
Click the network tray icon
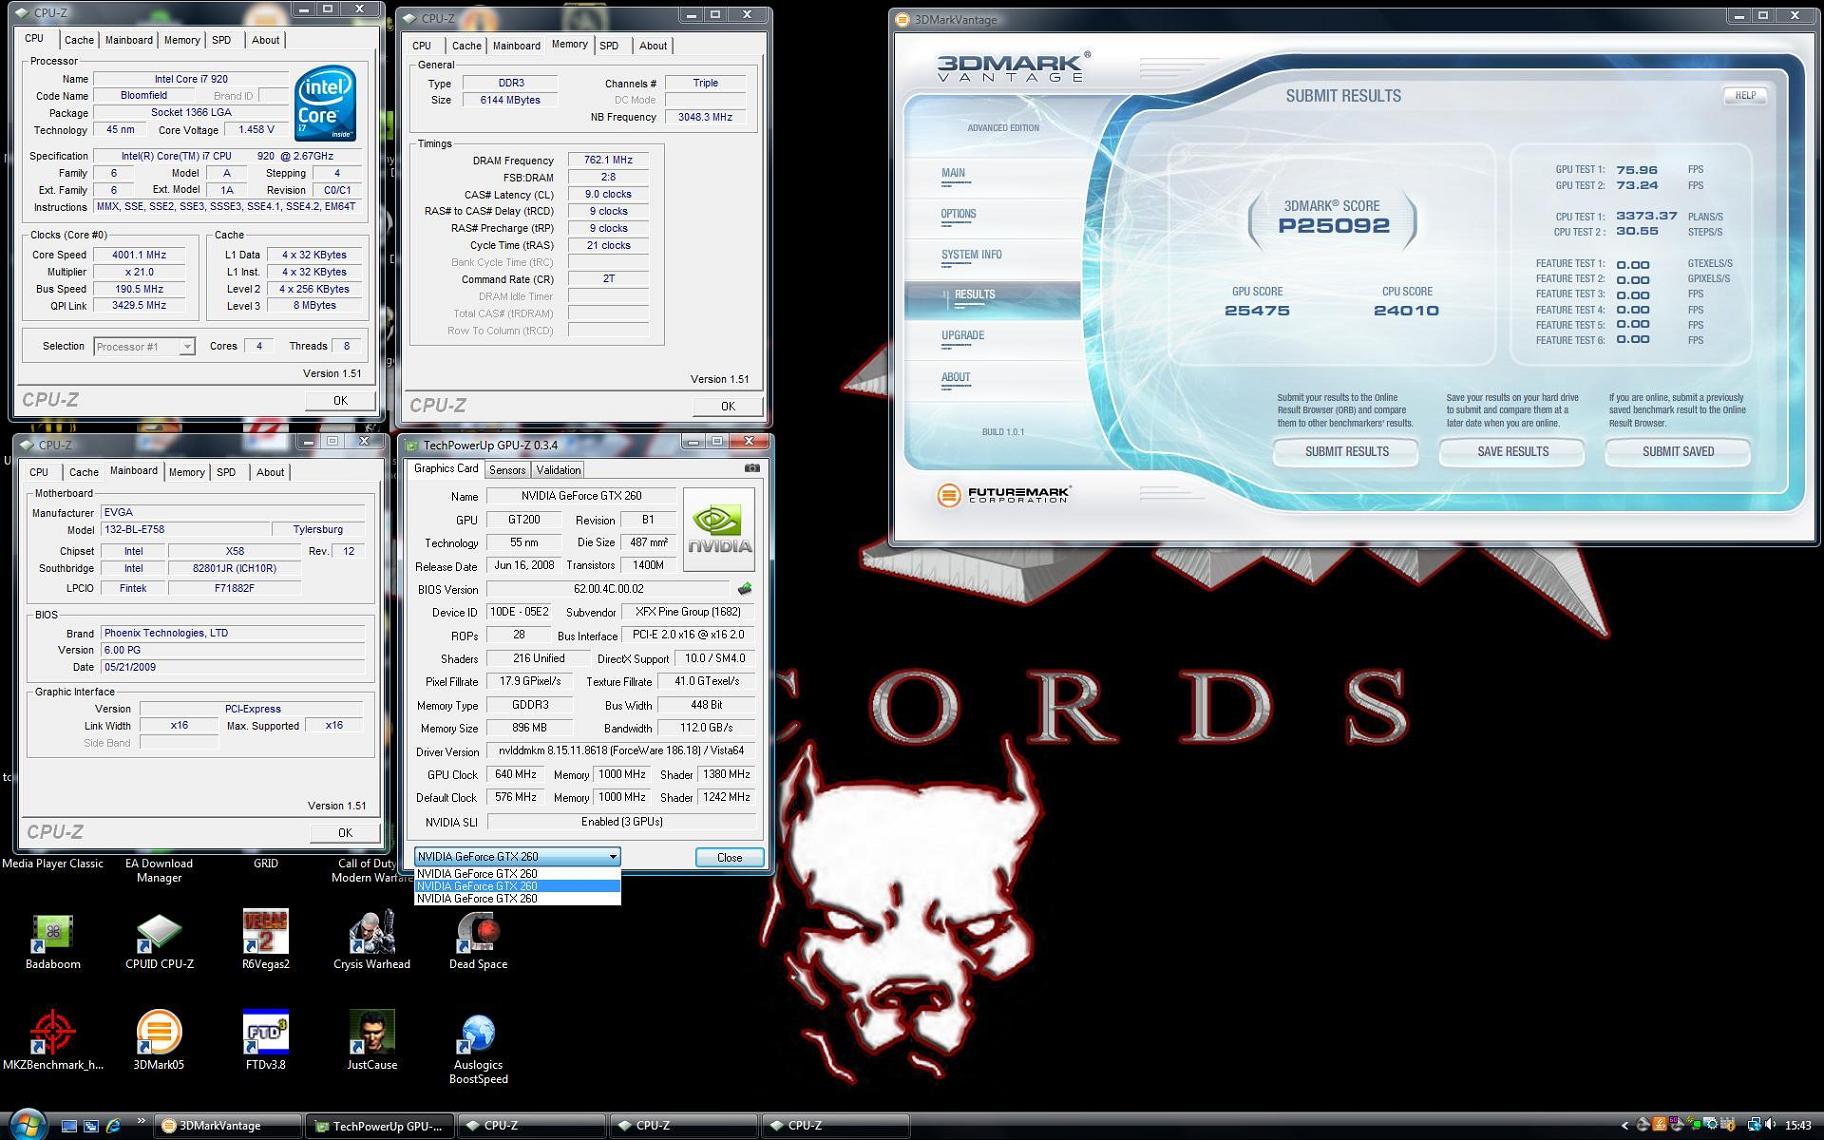coord(1754,1125)
